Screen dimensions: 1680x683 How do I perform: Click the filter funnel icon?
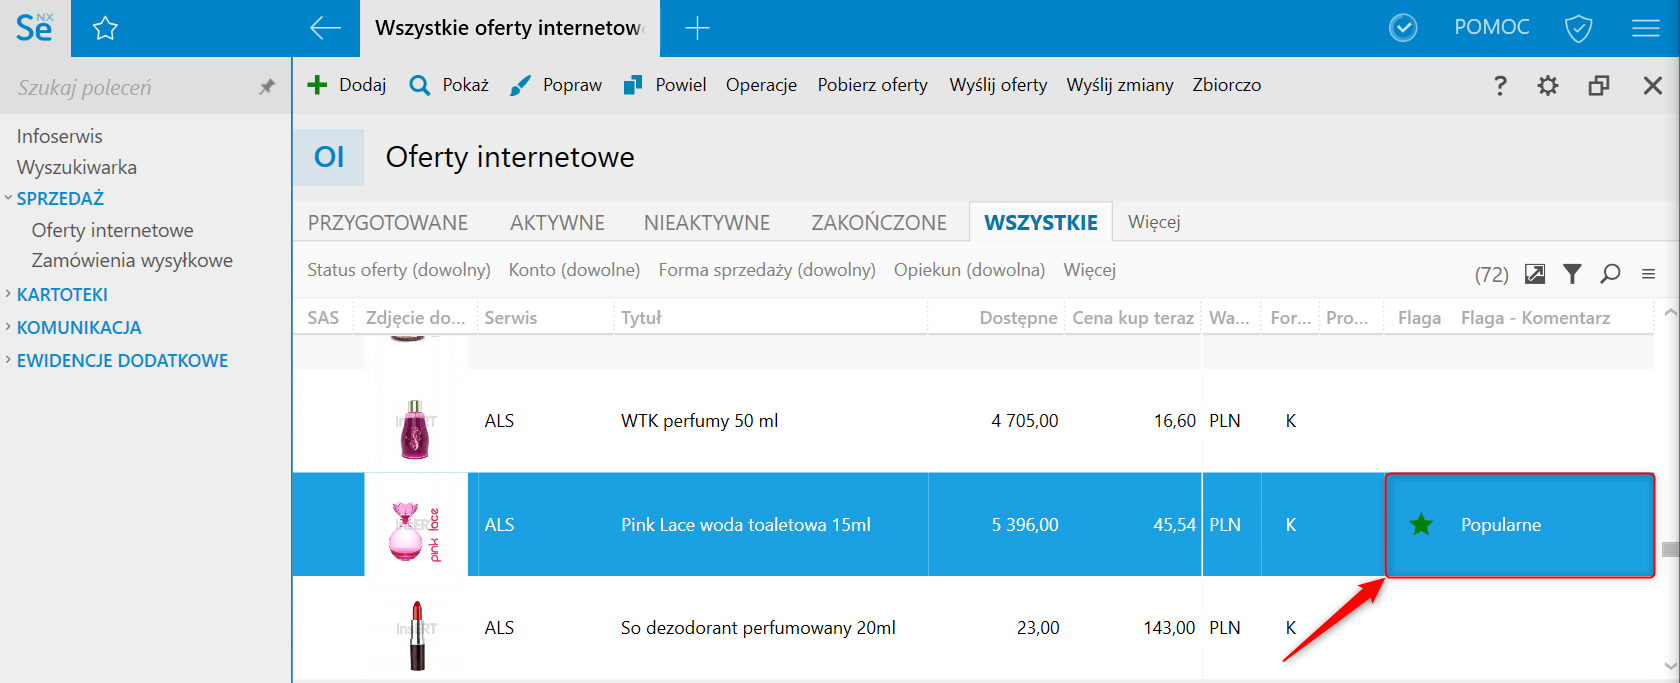[1572, 273]
